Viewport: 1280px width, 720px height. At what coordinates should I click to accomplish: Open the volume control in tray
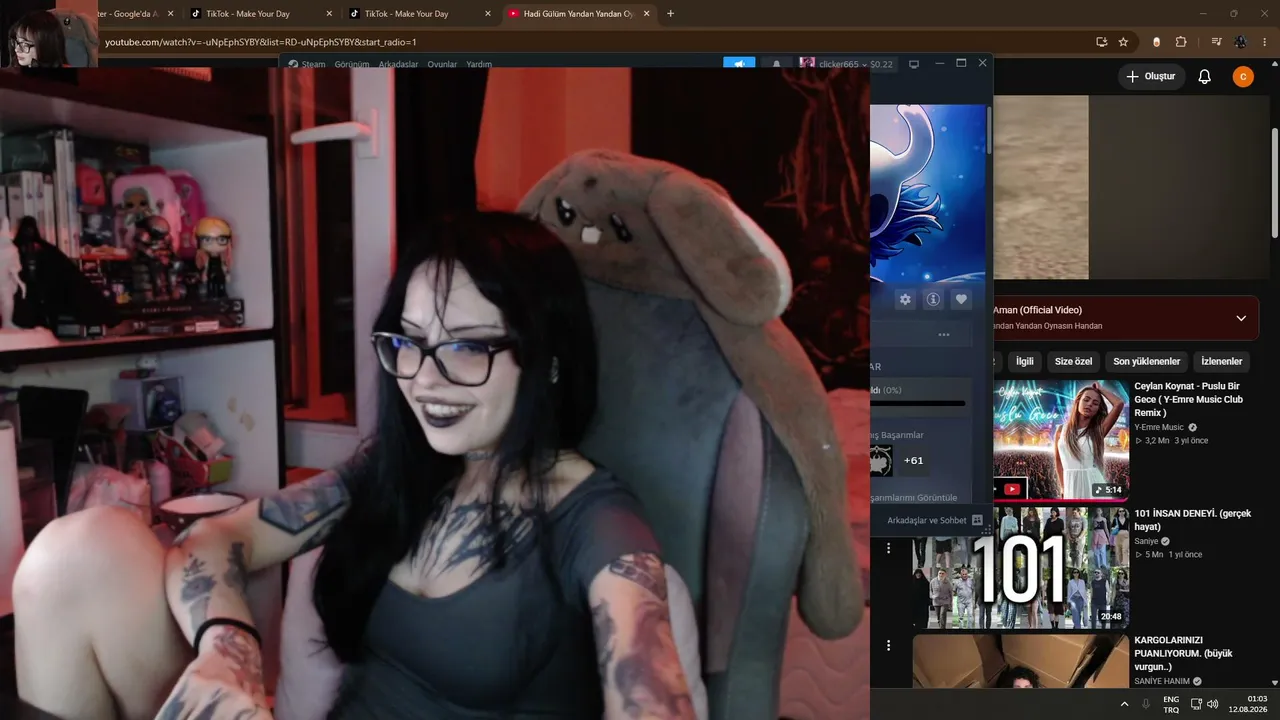coord(1213,704)
